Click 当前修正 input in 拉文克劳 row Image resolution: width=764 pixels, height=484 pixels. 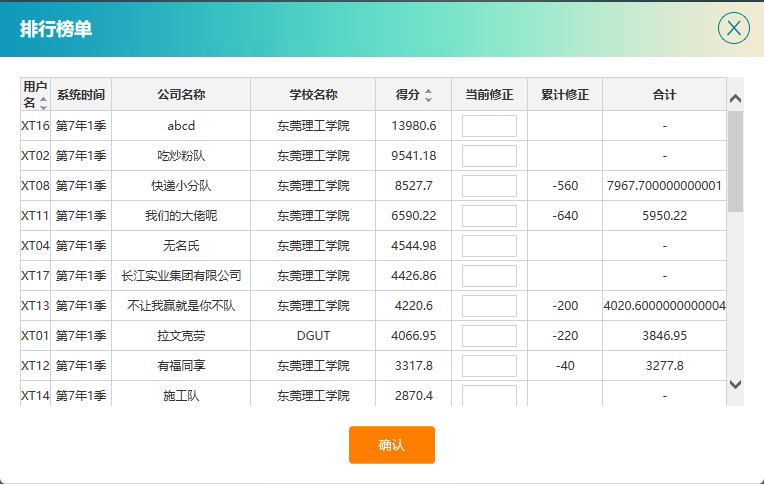click(x=489, y=336)
